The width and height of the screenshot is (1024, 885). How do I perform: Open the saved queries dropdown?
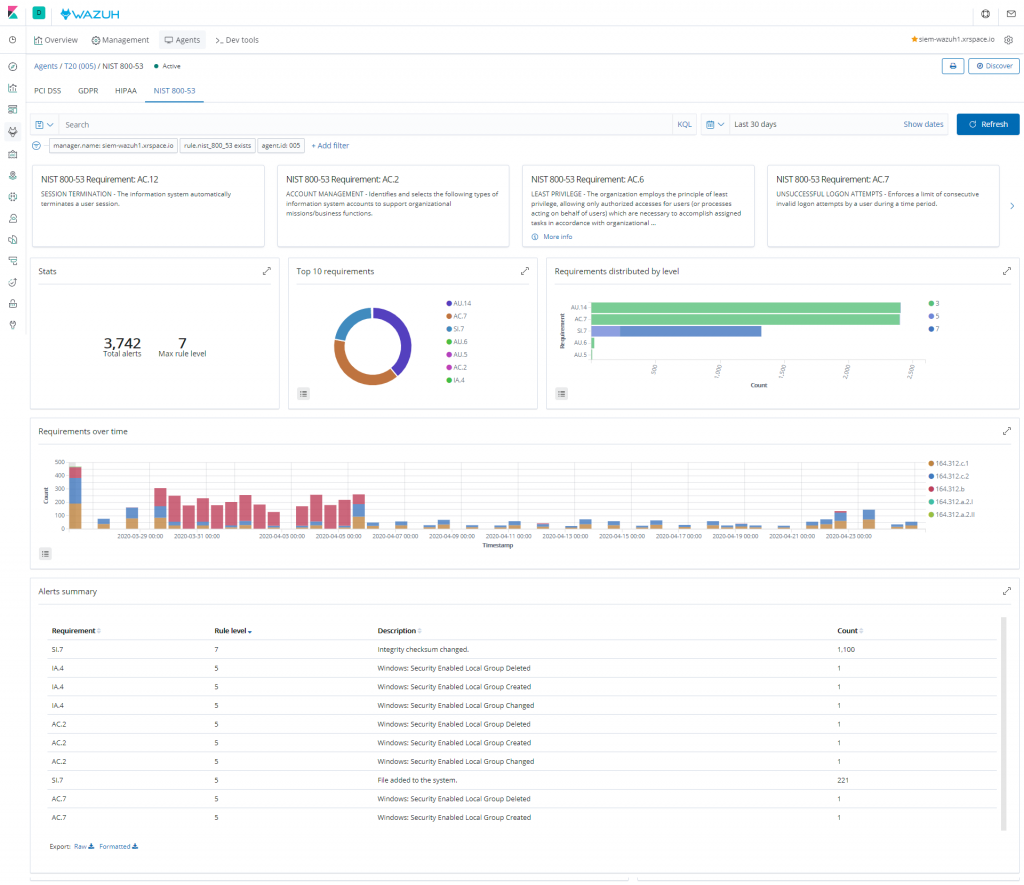click(44, 125)
